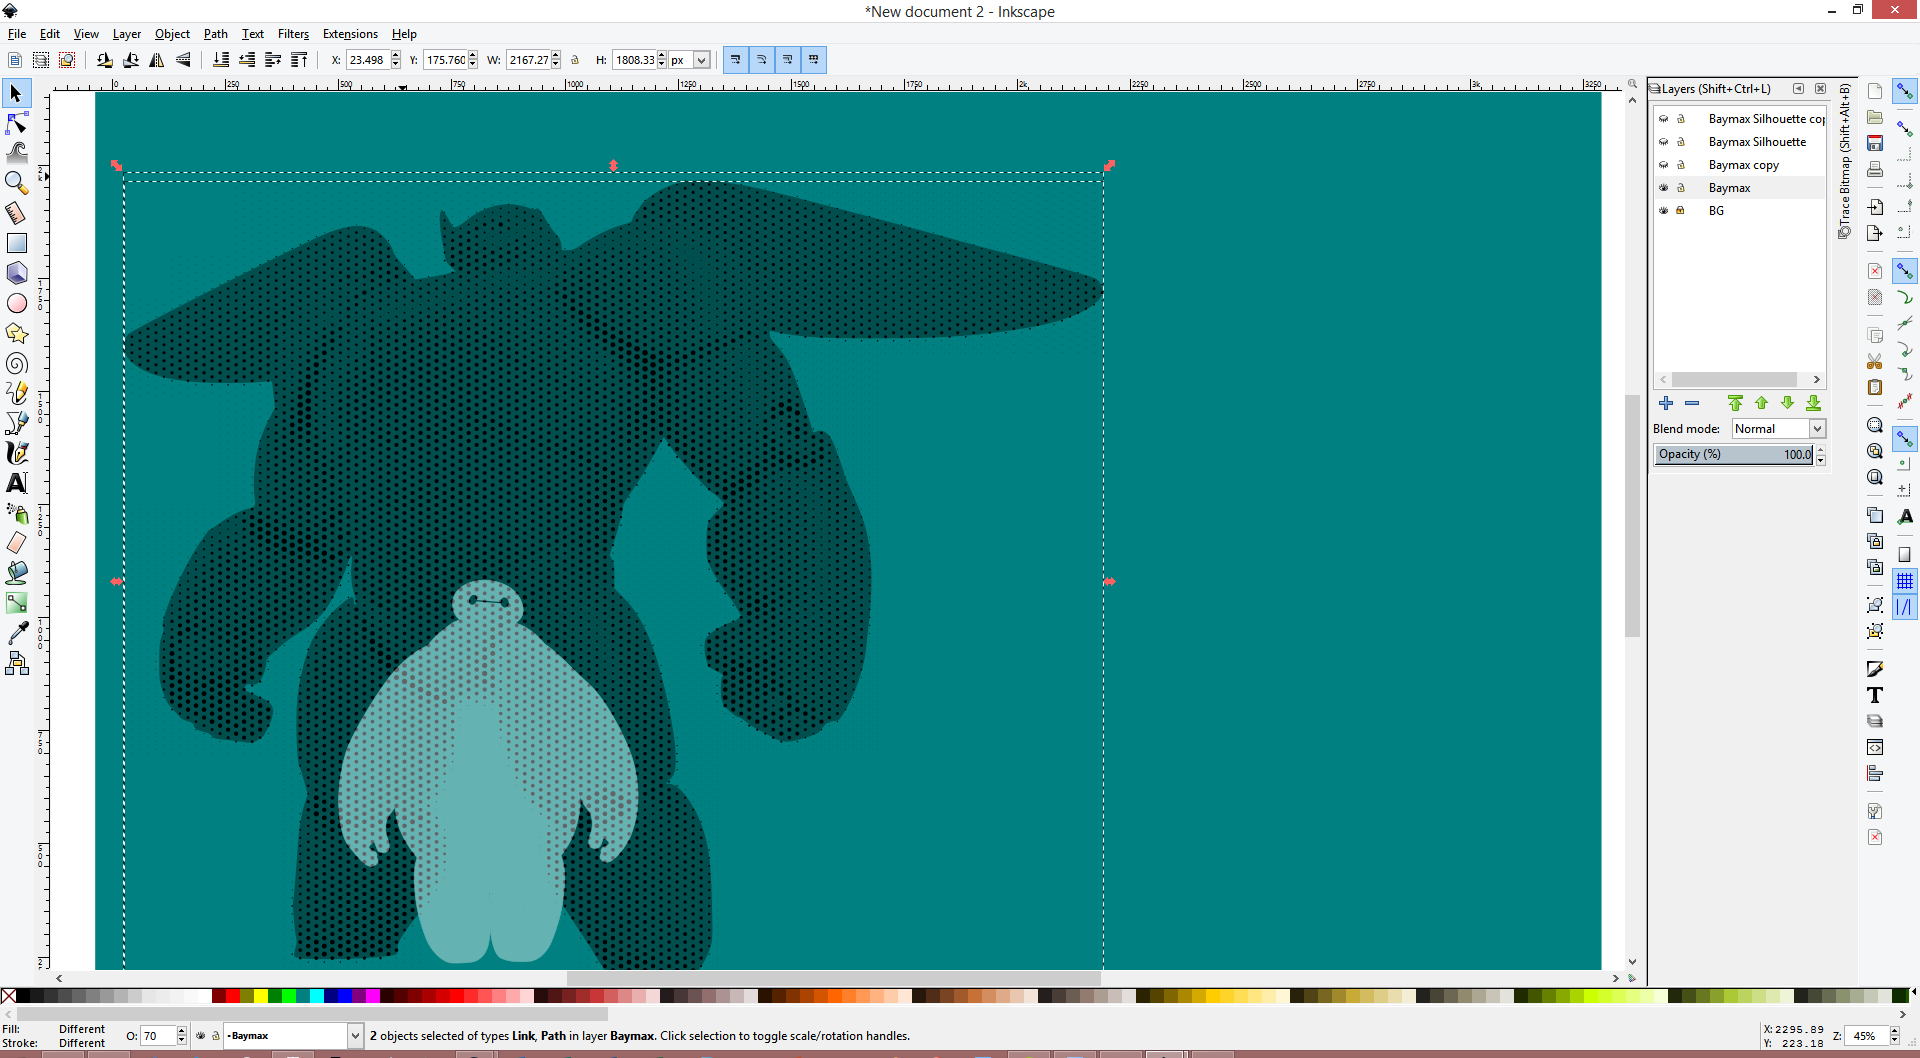The height and width of the screenshot is (1058, 1920).
Task: Open units px dropdown
Action: click(690, 60)
